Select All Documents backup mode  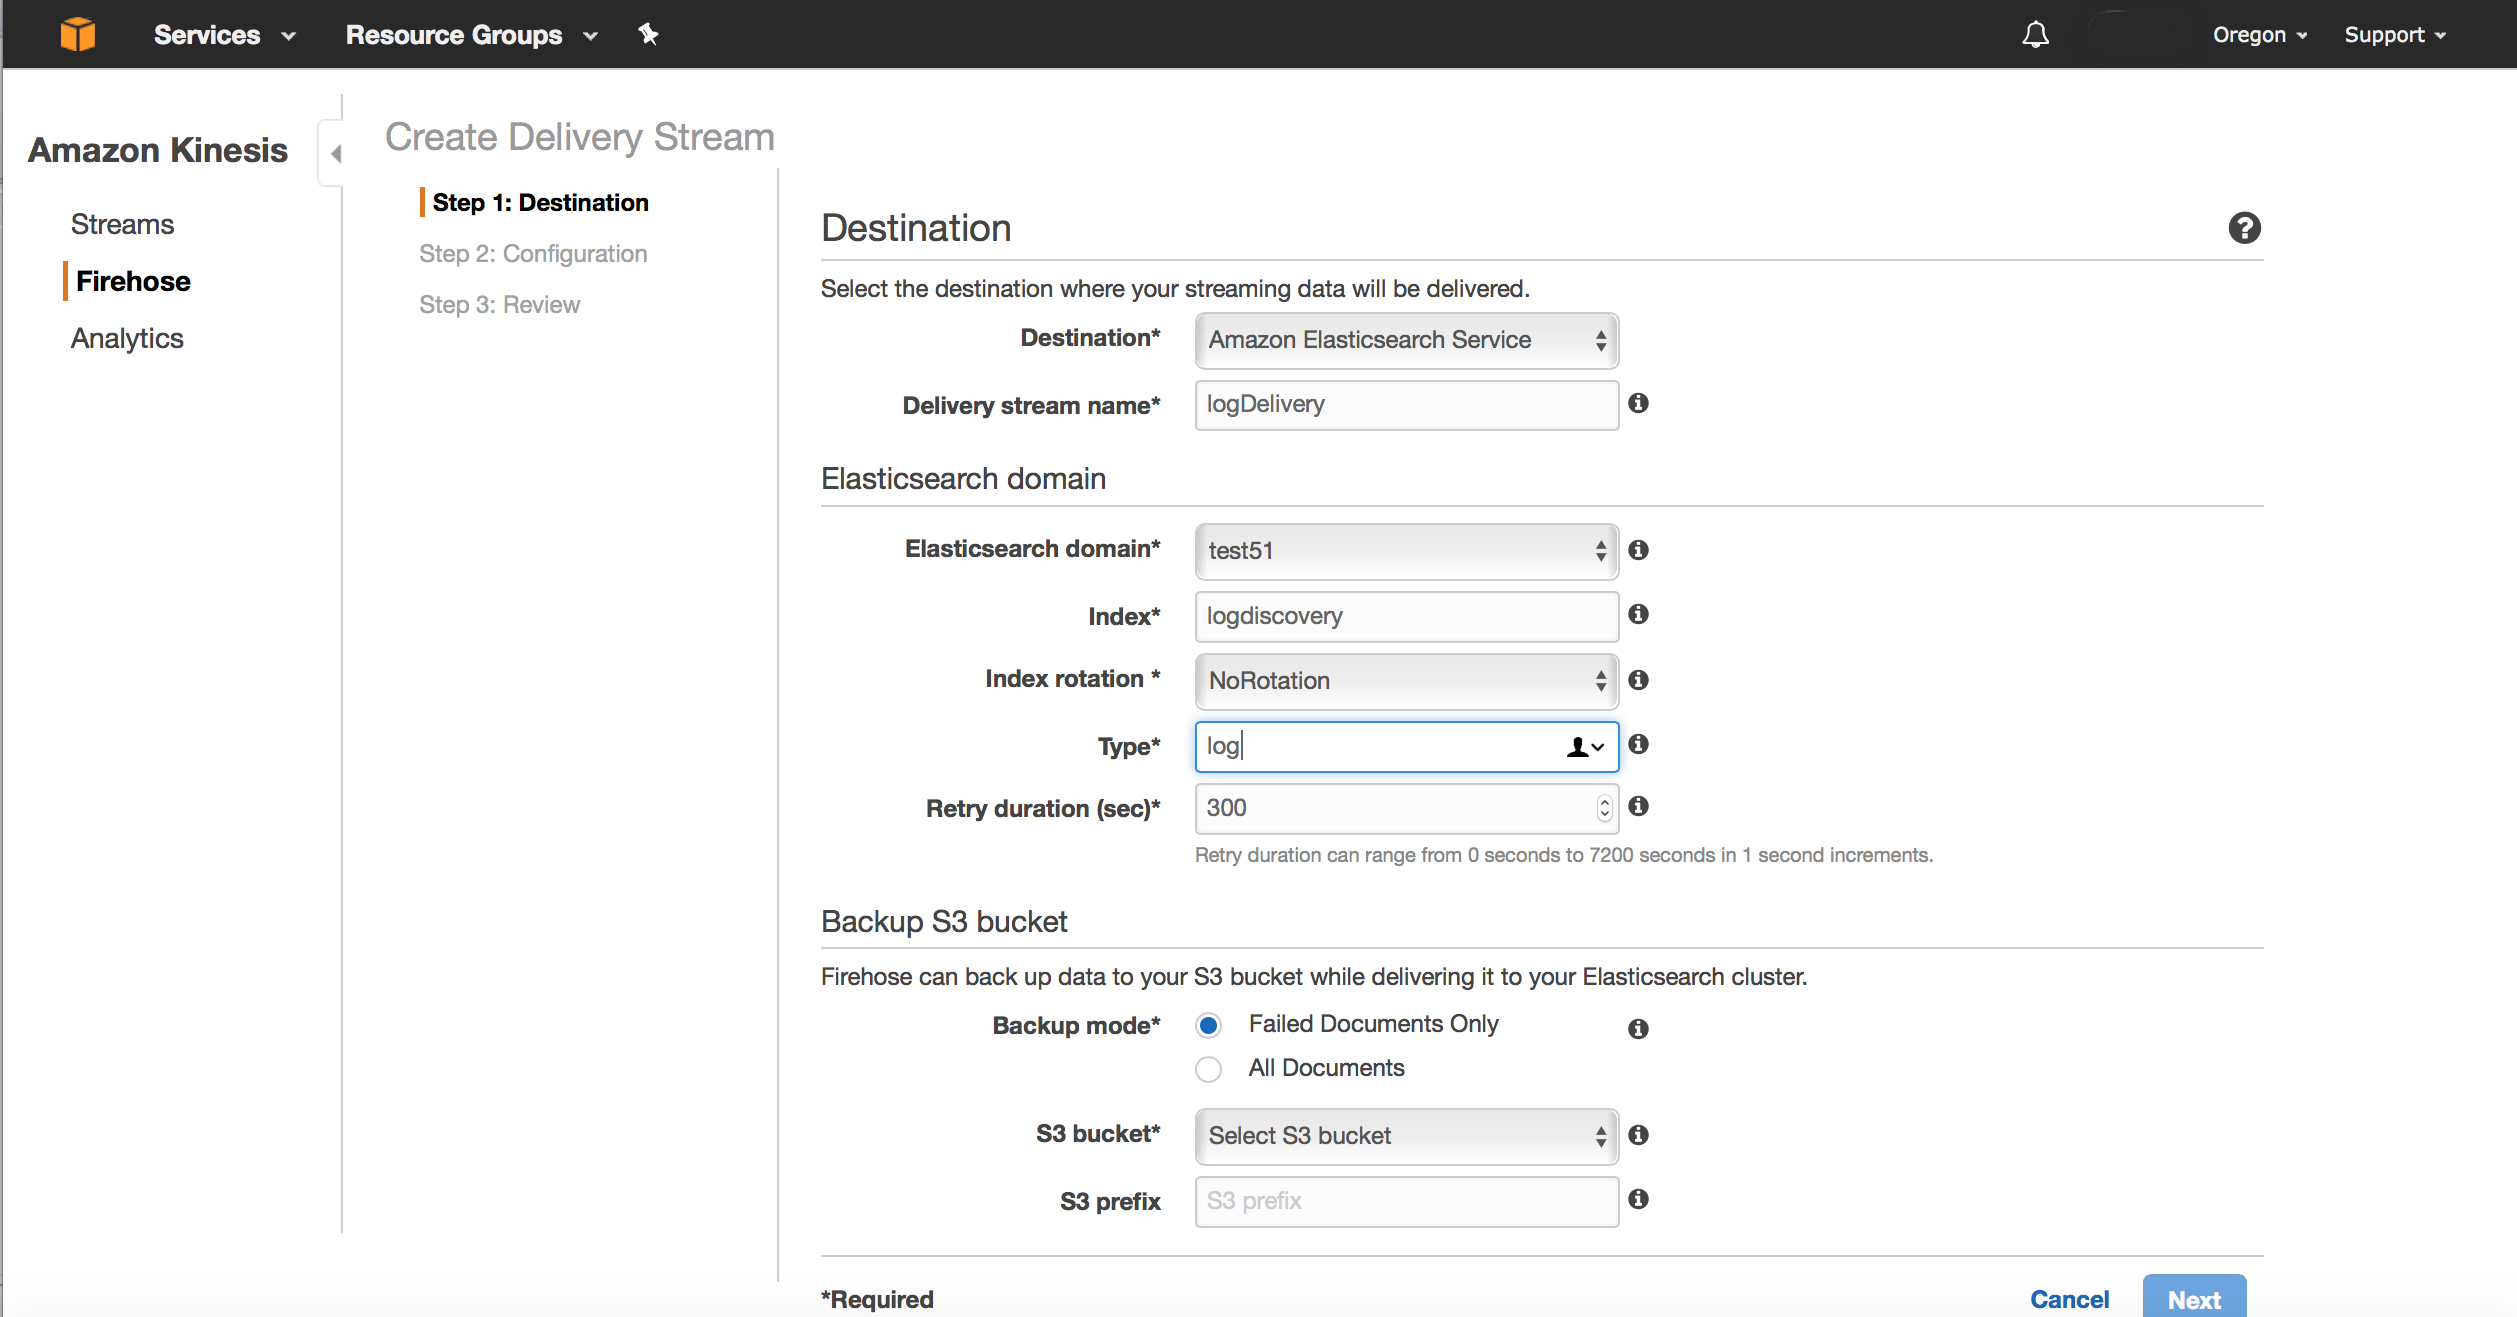(x=1209, y=1069)
